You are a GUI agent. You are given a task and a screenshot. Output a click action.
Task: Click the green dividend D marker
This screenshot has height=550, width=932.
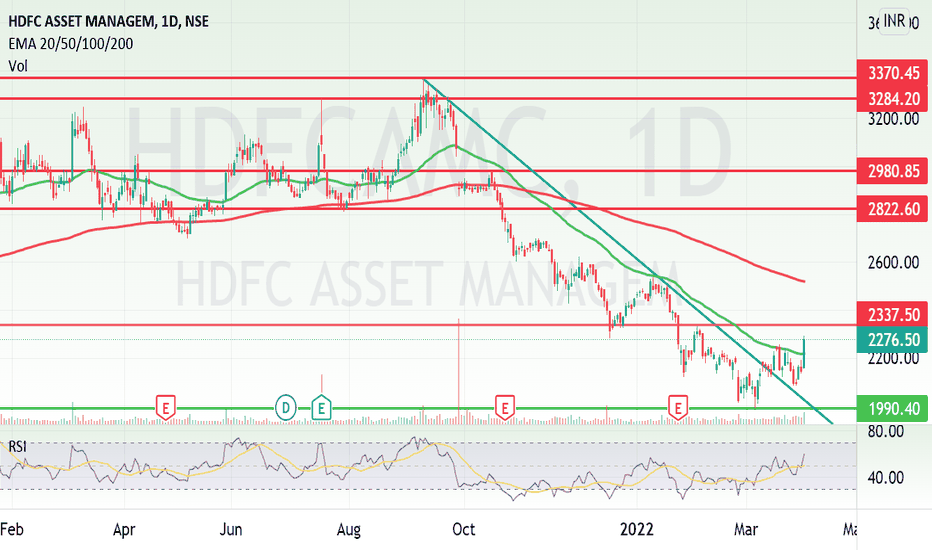[x=286, y=408]
